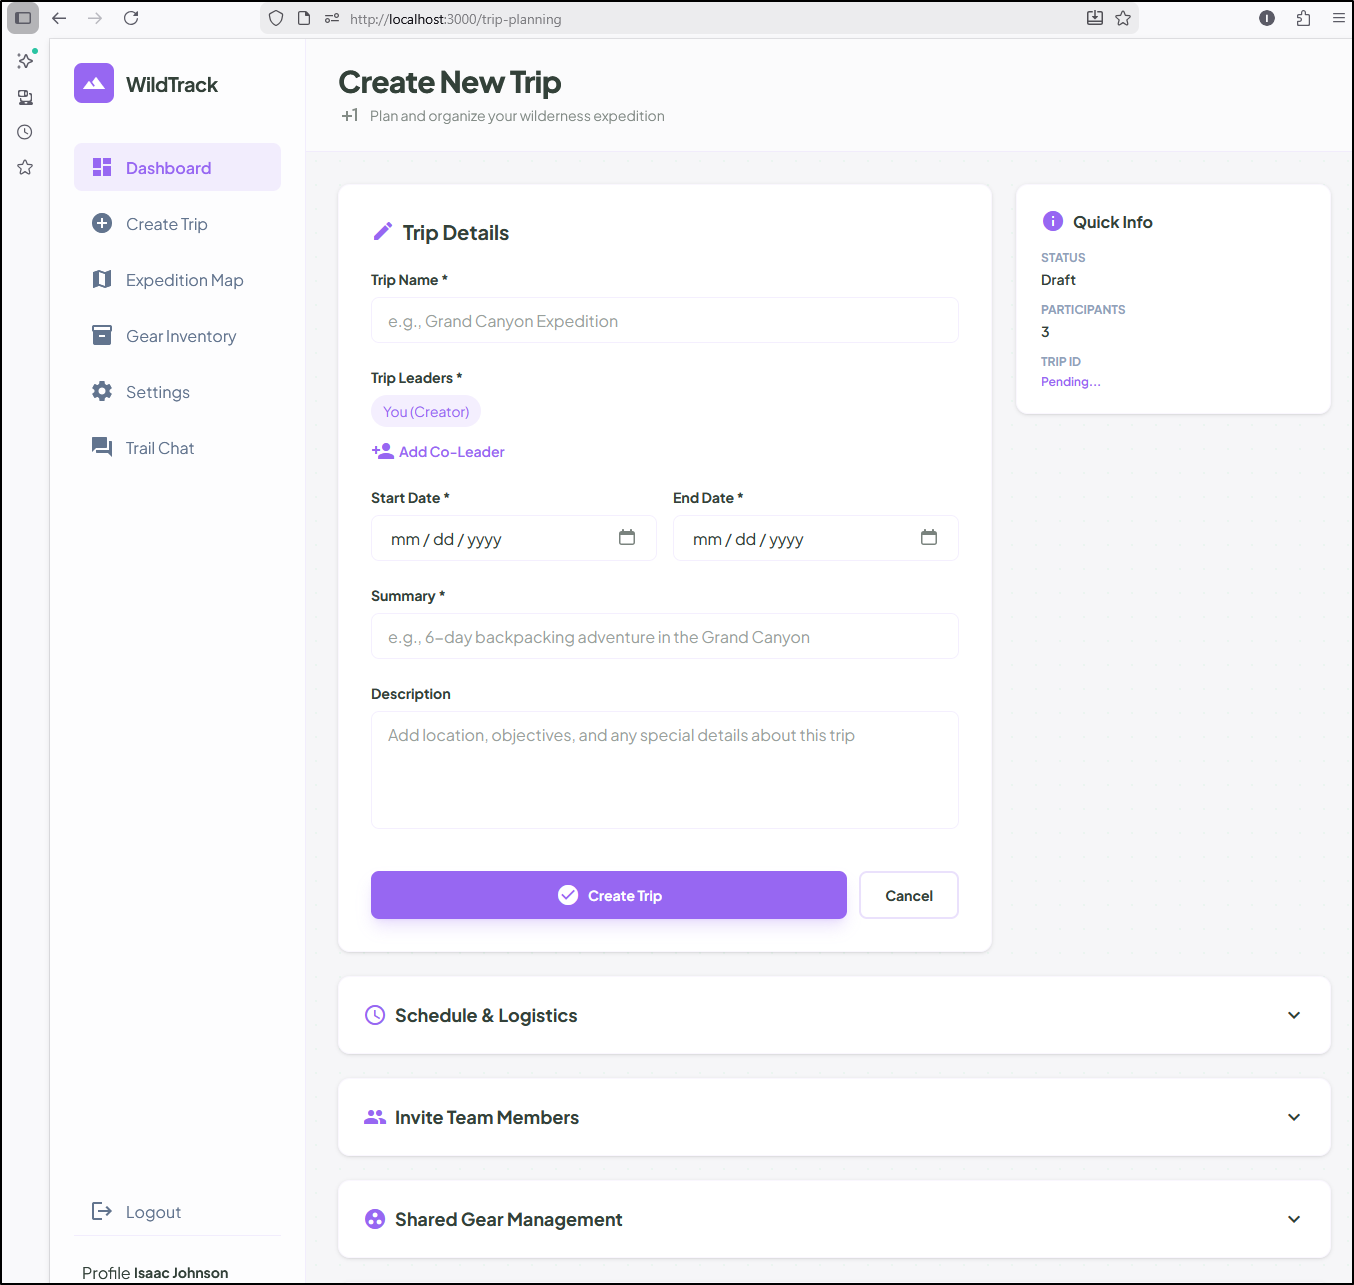Go to Expedition Map in sidebar
This screenshot has width=1354, height=1285.
coord(184,280)
